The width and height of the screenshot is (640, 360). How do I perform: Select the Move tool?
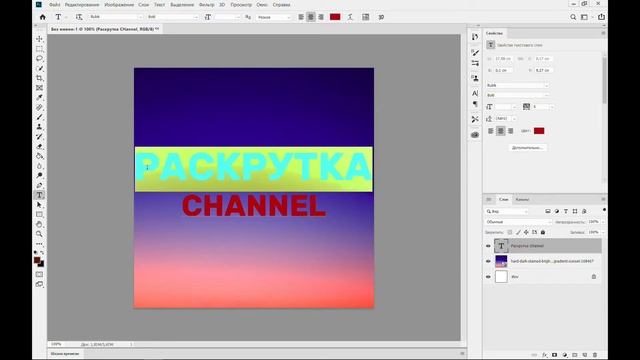(39, 39)
